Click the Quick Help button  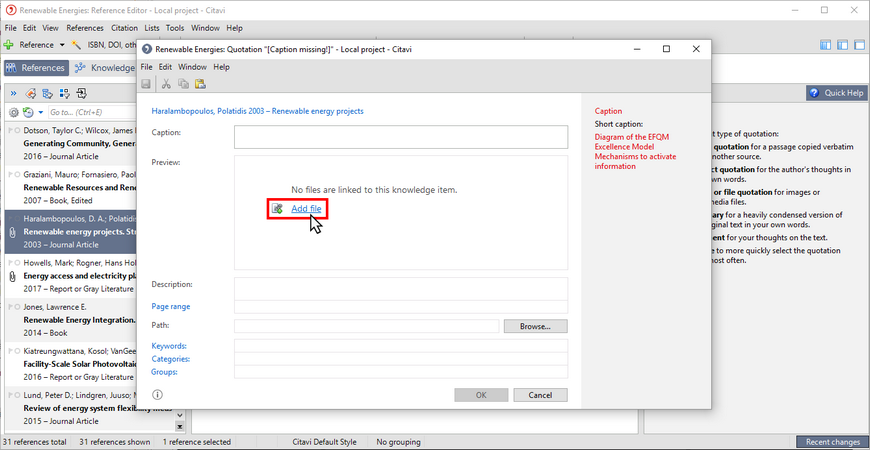[x=836, y=93]
